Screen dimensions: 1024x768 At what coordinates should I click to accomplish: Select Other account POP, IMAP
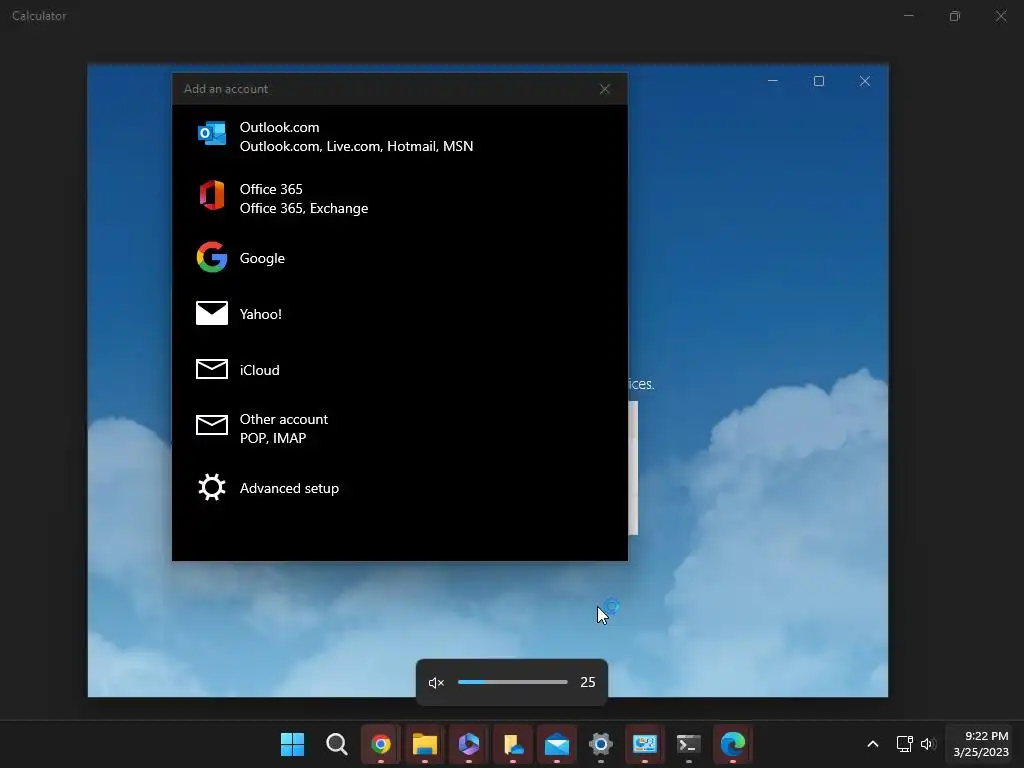(x=400, y=428)
